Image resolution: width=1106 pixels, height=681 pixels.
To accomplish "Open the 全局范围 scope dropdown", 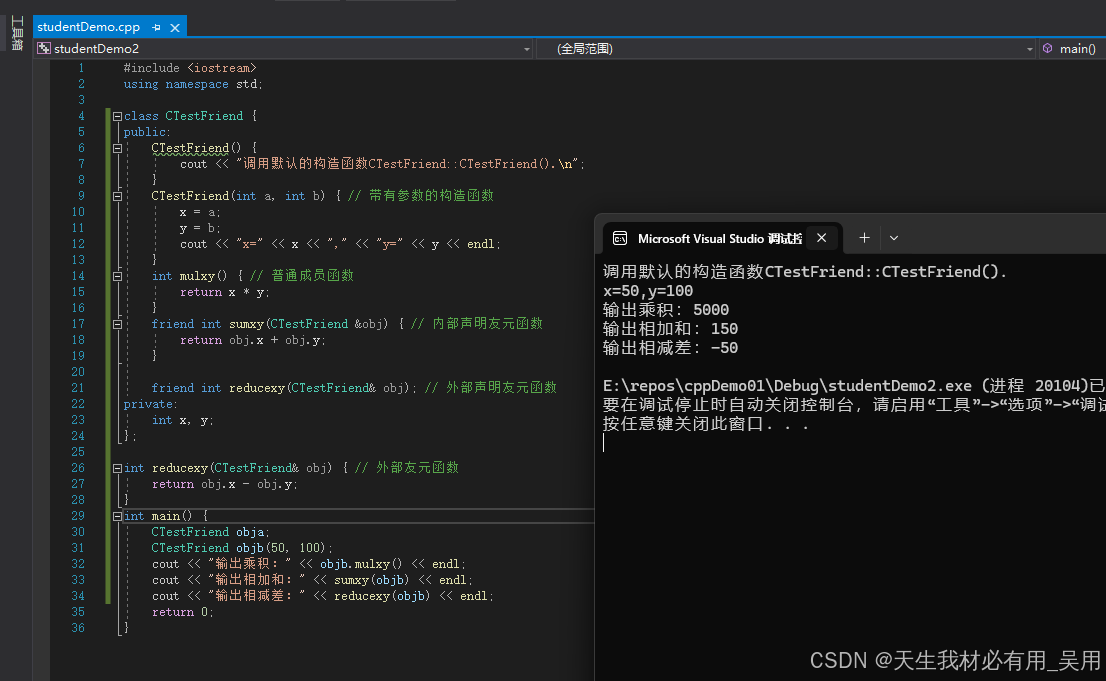I will (x=1029, y=49).
